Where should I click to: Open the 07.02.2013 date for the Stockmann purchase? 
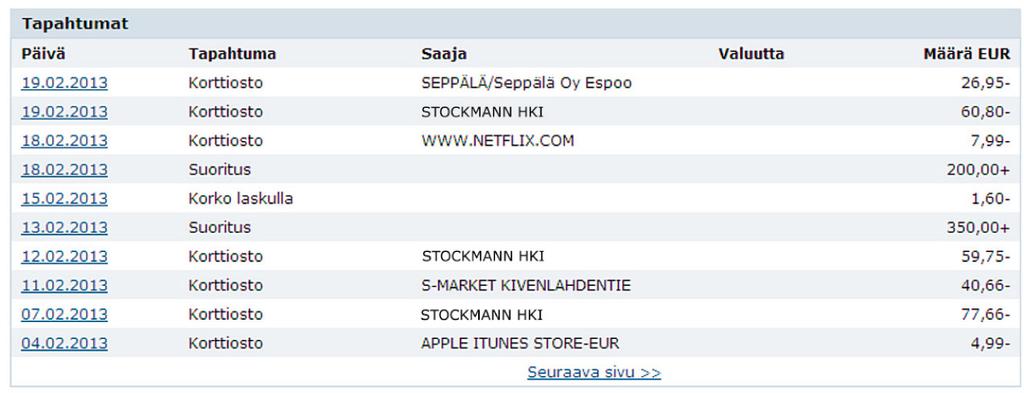coord(65,315)
